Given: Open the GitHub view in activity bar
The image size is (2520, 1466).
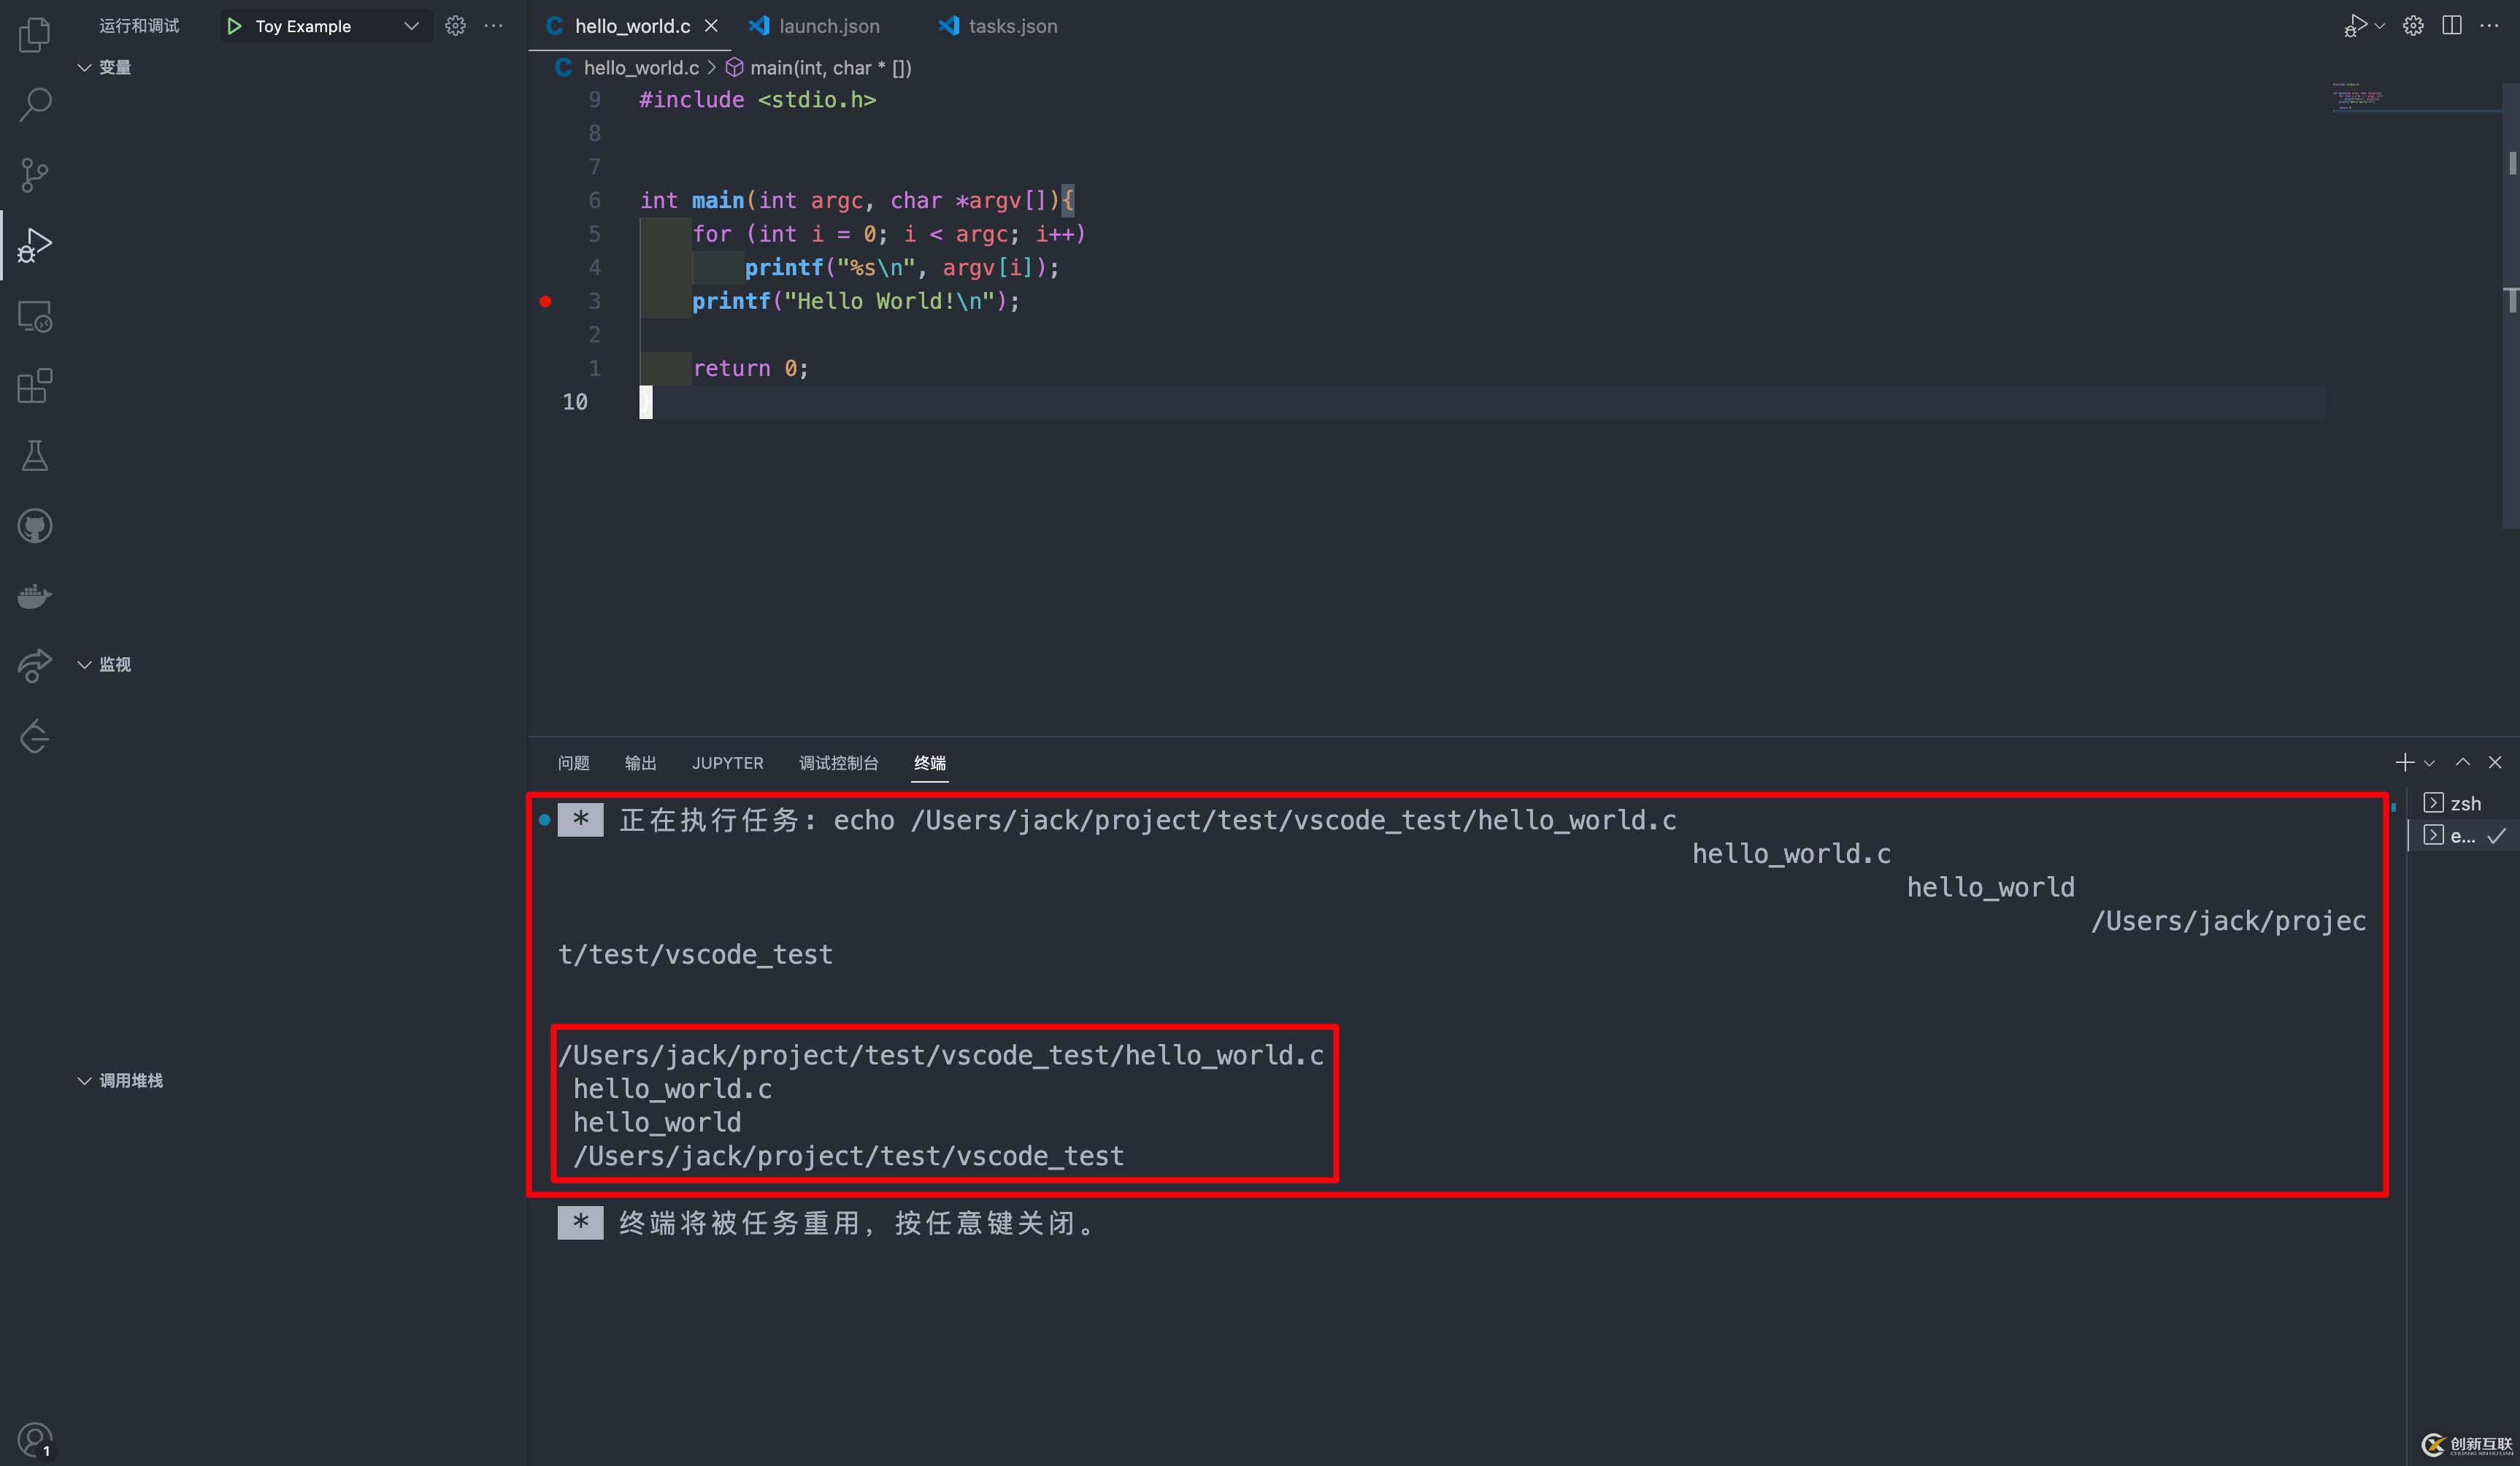Looking at the screenshot, I should click(x=35, y=526).
